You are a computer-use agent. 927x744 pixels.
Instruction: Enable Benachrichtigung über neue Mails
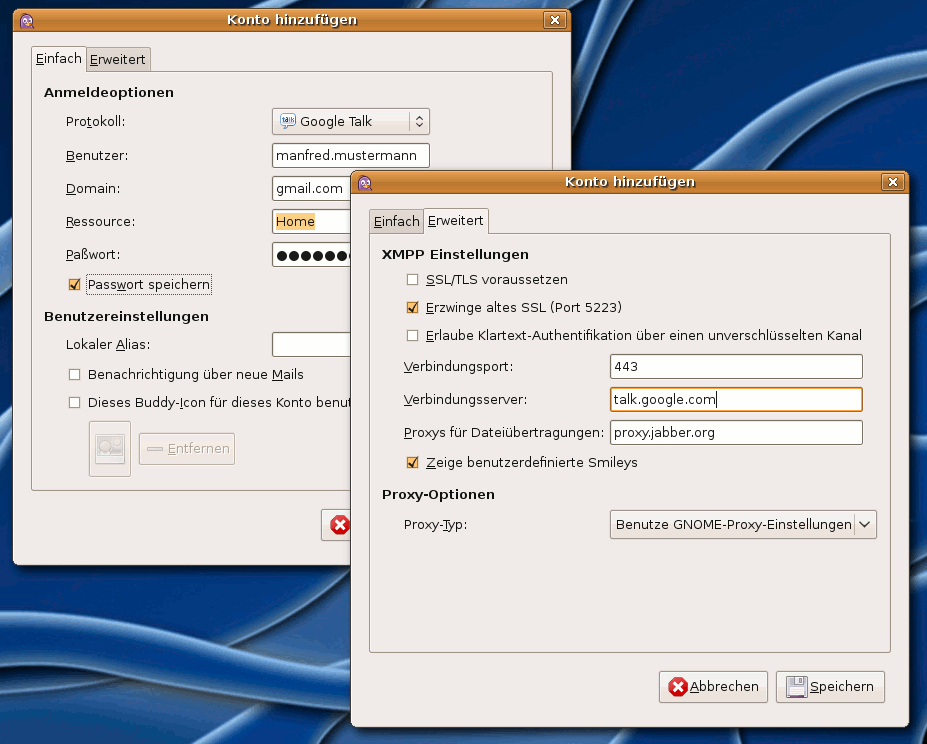(x=74, y=375)
